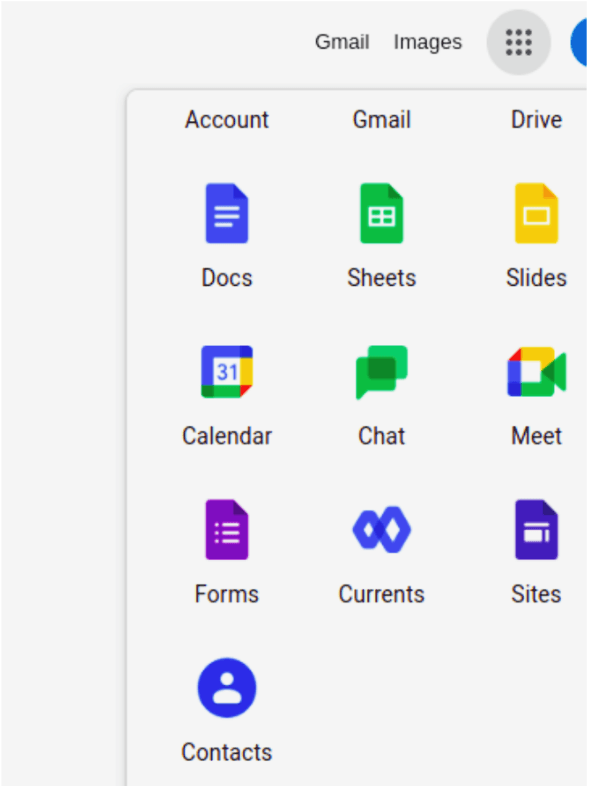
Task: Launch the green Sheets app icon
Action: [x=381, y=214]
